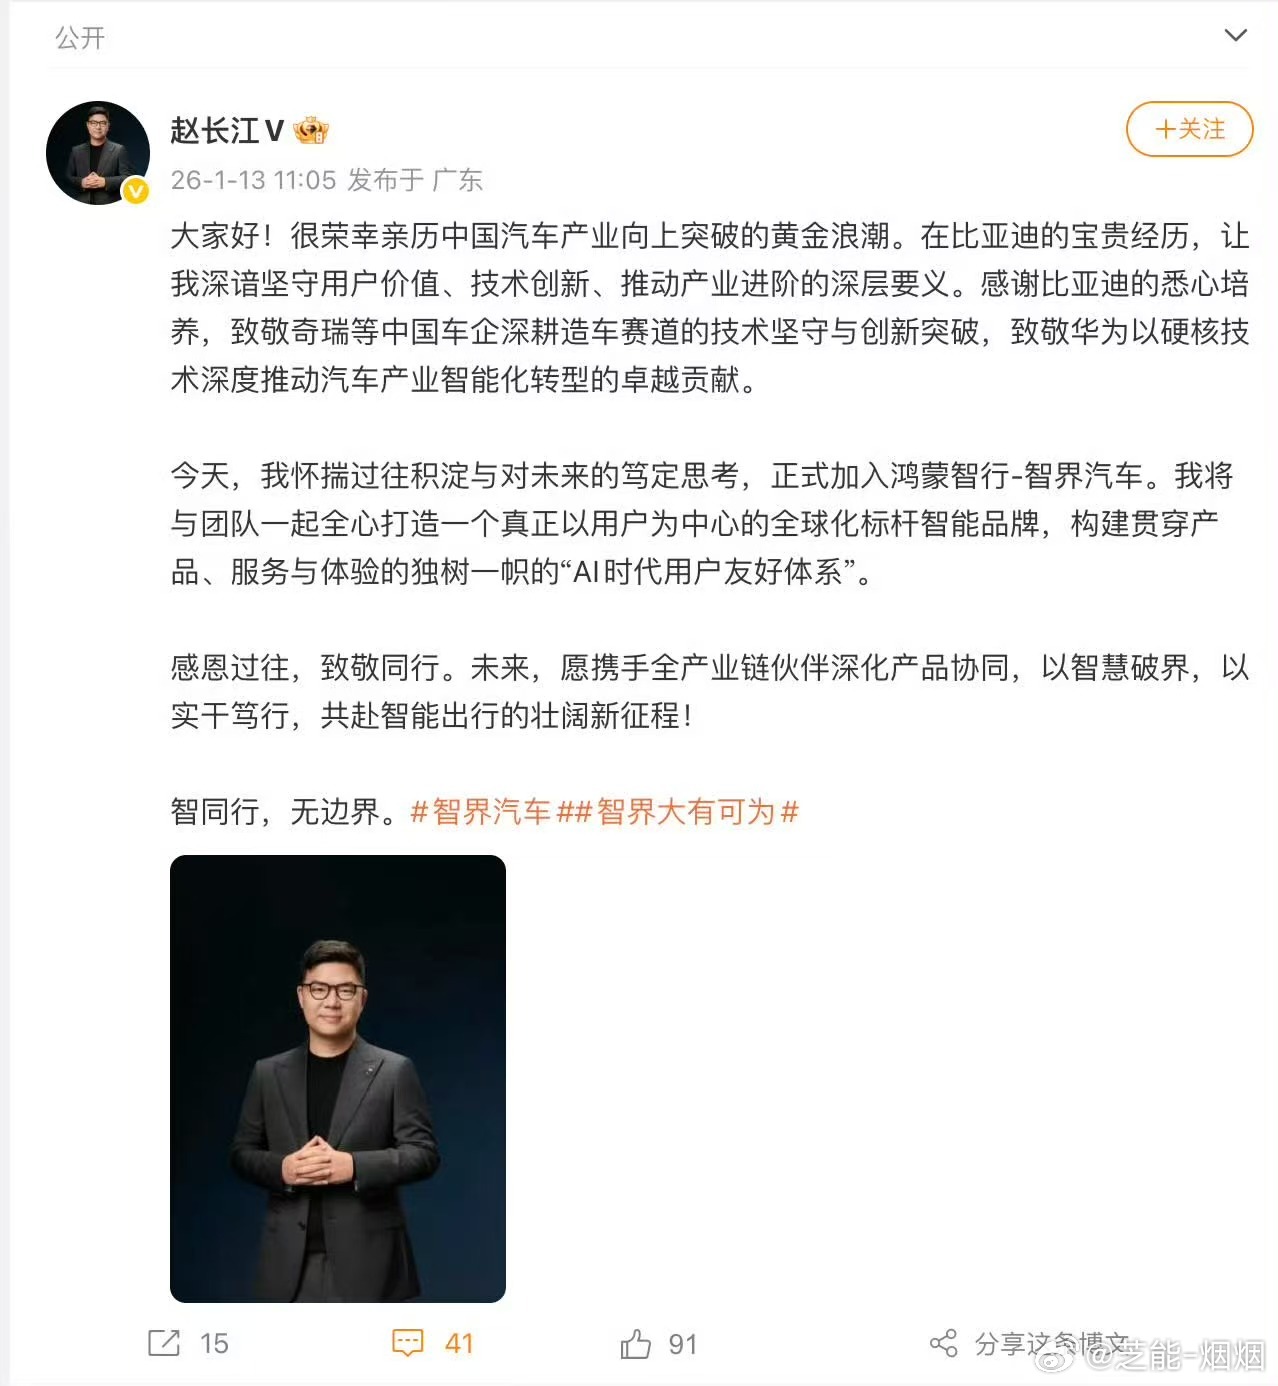Open the repost share icon
Screen dimensions: 1278x1386
click(164, 1343)
